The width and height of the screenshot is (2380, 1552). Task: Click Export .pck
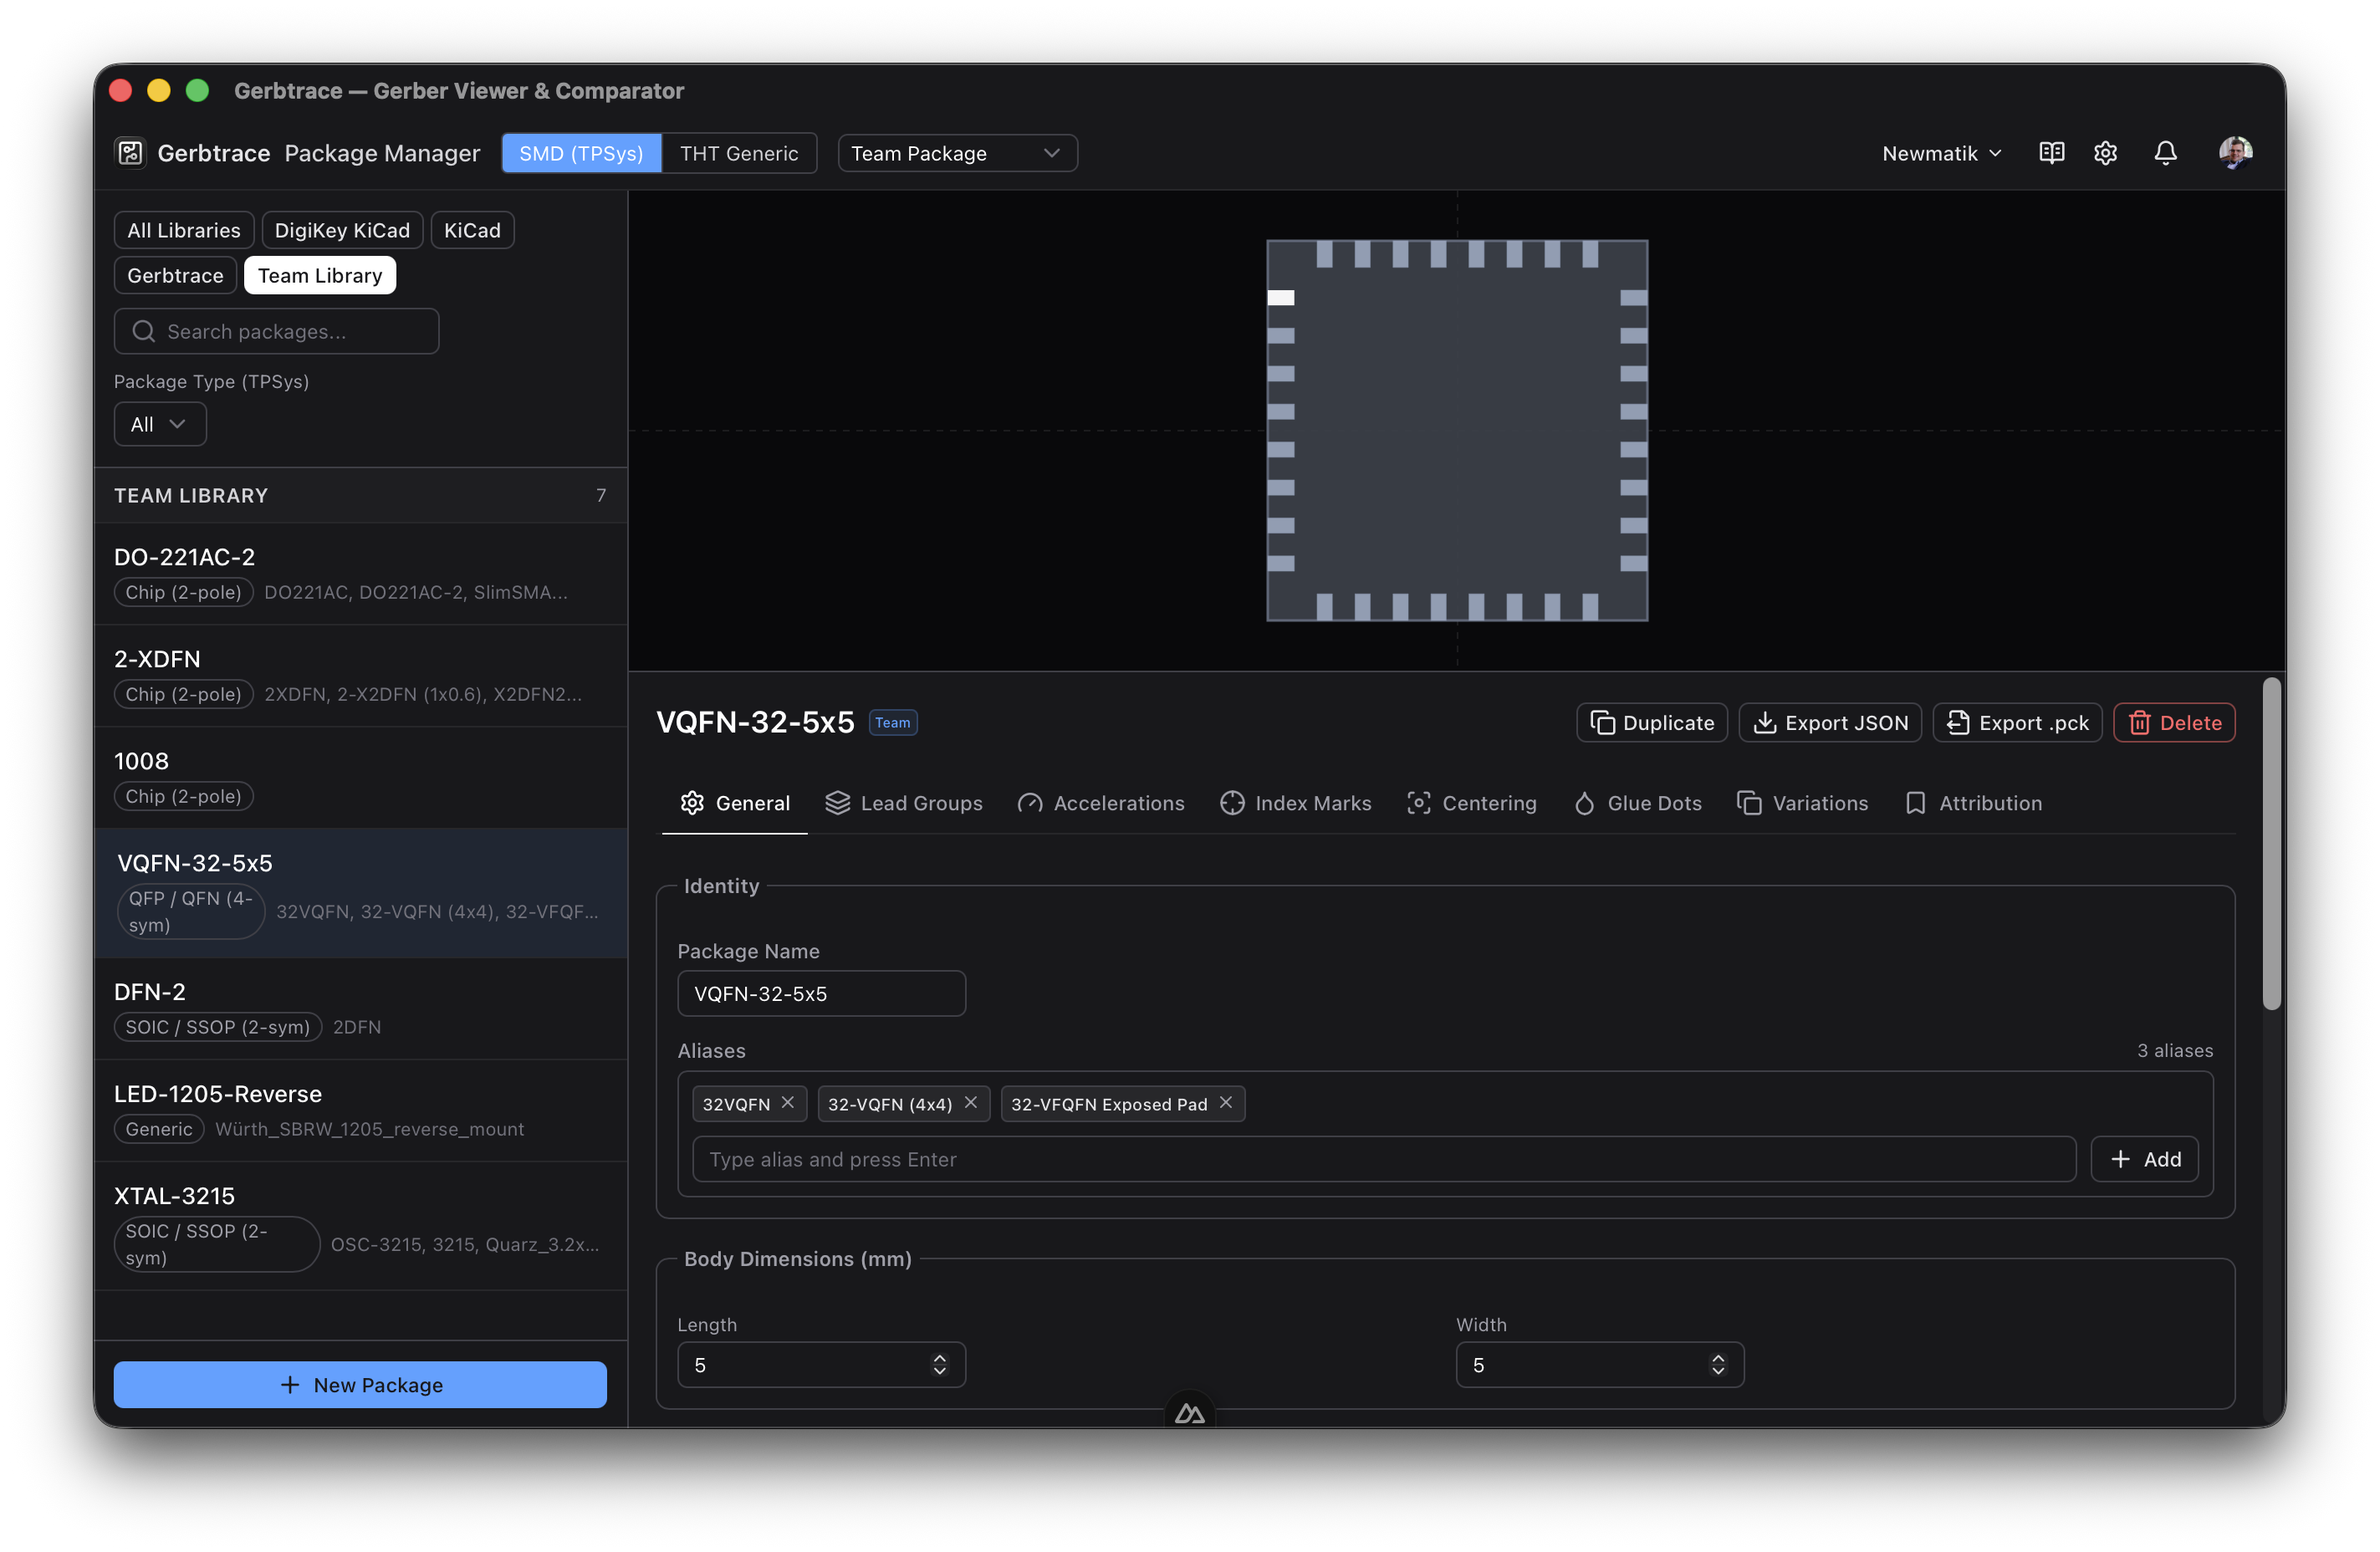[2017, 722]
